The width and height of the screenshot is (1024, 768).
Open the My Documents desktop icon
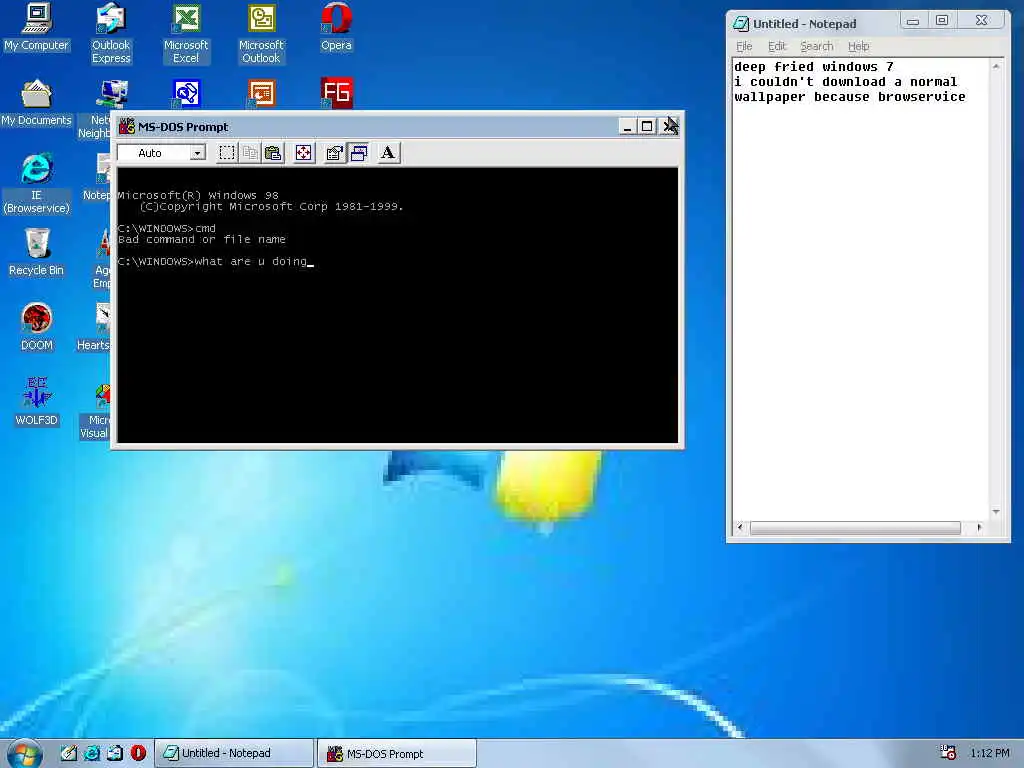(36, 103)
